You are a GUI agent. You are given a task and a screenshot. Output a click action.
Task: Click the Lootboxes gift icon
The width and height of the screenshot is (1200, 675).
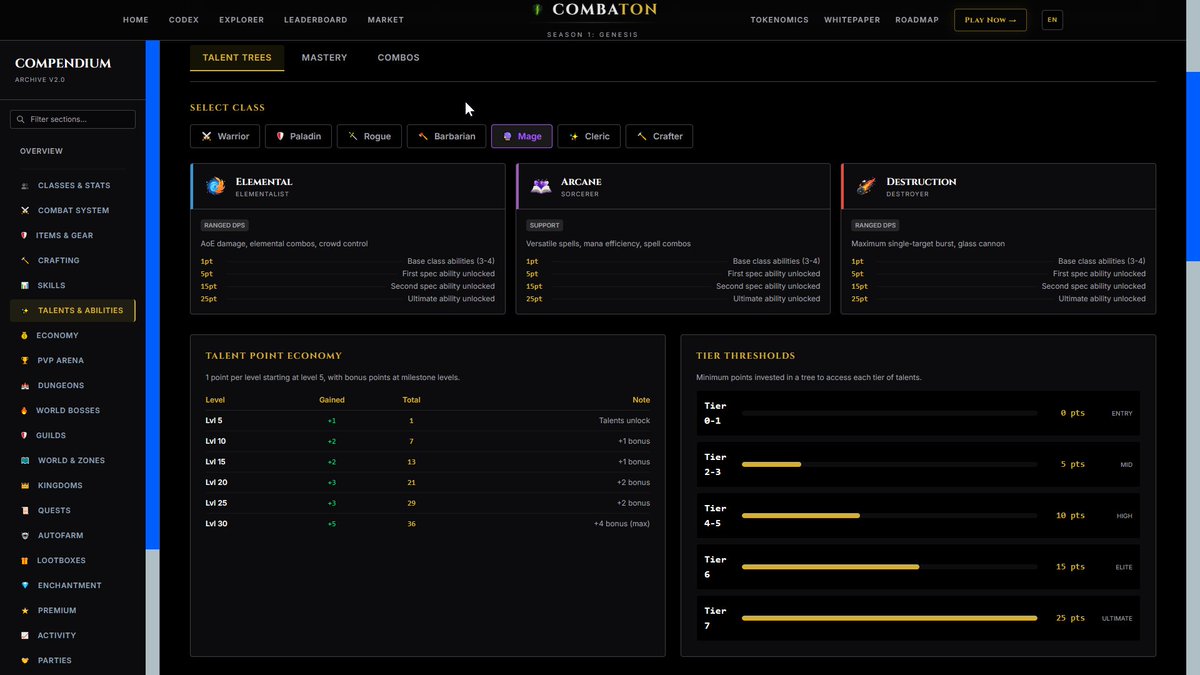(25, 561)
